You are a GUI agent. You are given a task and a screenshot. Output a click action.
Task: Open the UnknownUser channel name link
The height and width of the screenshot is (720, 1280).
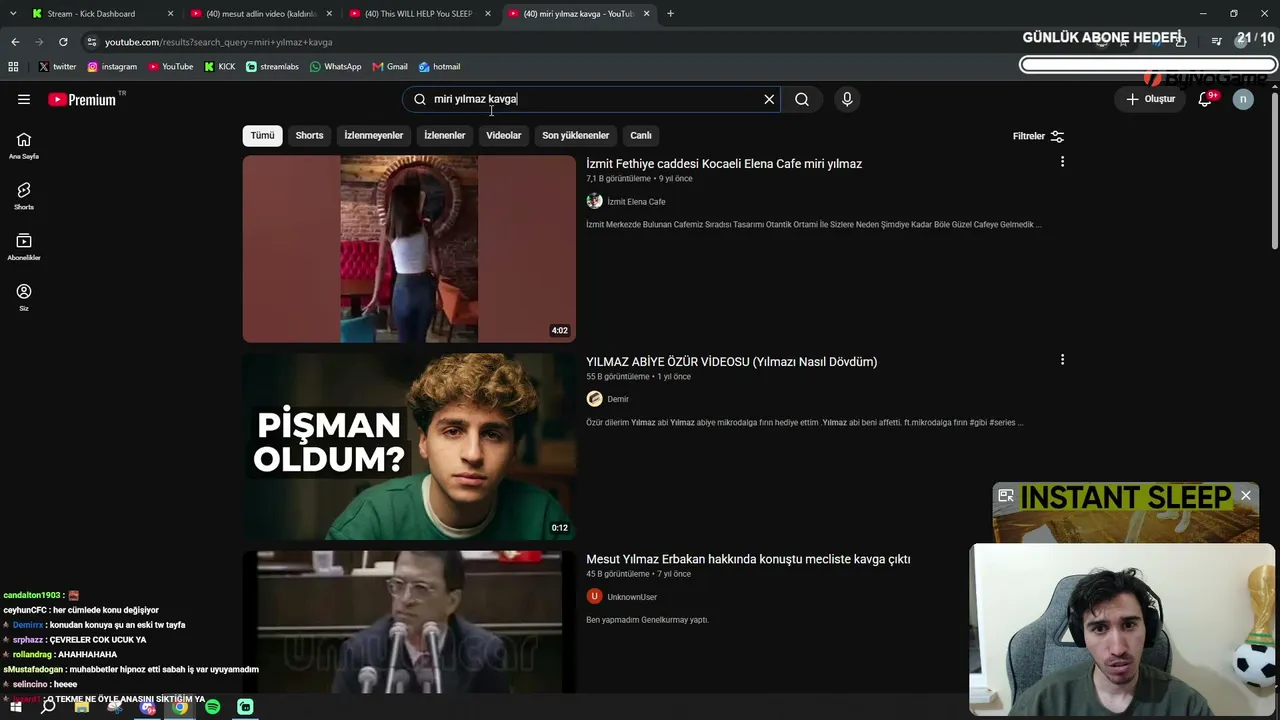coord(632,597)
